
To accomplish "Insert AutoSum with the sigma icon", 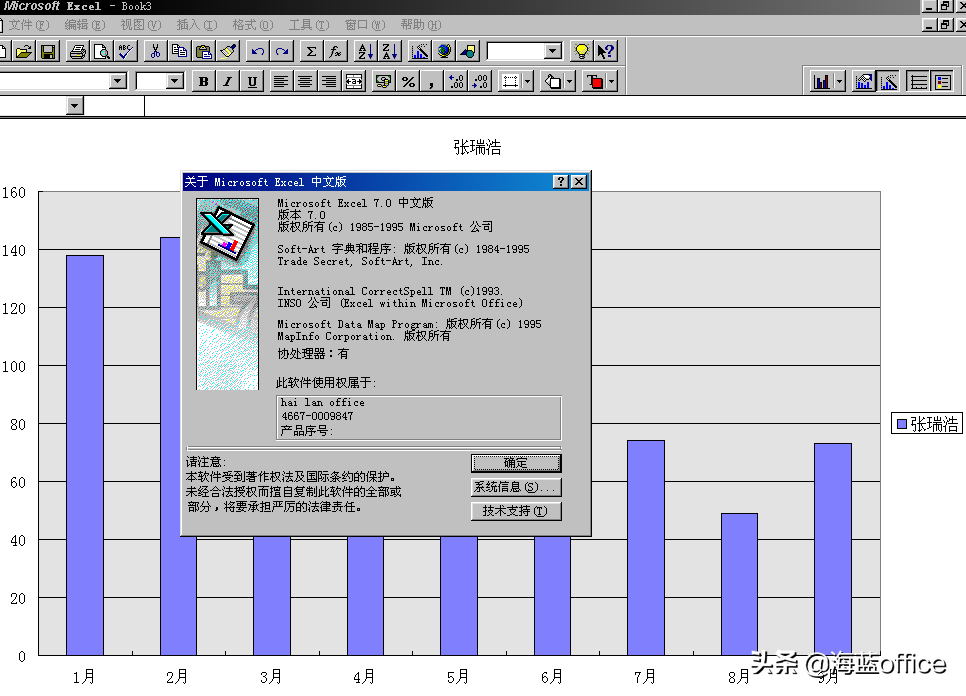I will 311,52.
